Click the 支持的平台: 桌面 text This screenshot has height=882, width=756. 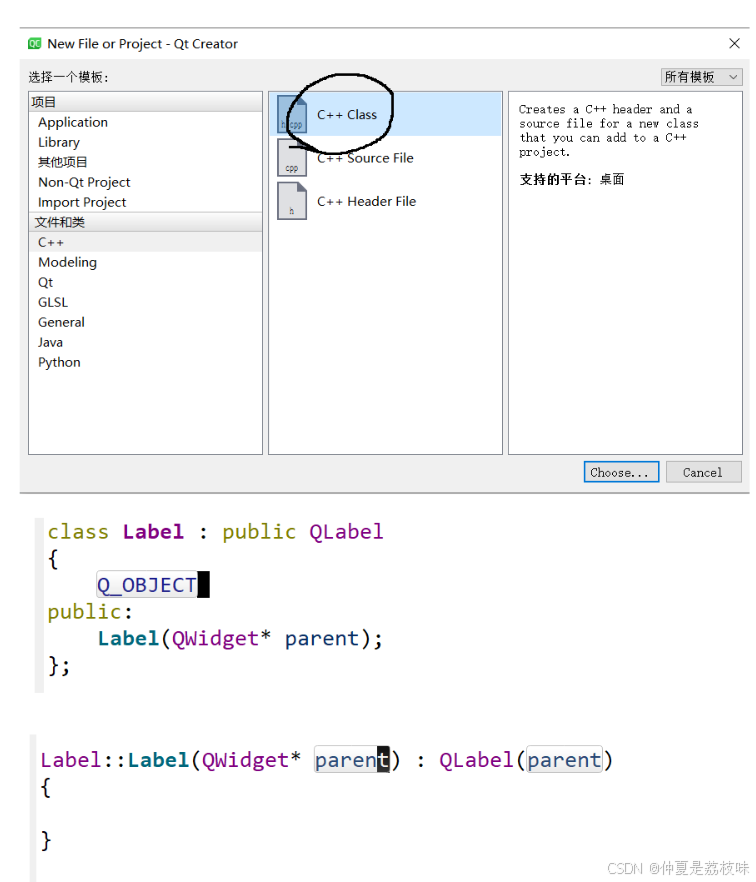click(572, 179)
